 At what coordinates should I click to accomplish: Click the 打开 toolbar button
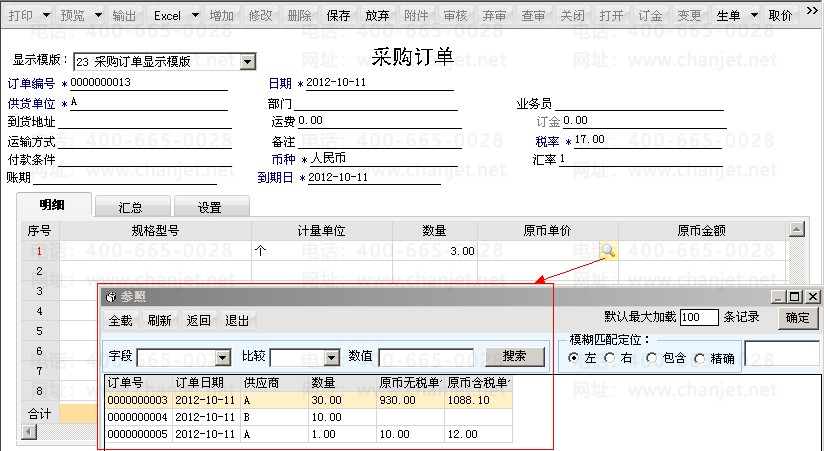click(x=611, y=16)
